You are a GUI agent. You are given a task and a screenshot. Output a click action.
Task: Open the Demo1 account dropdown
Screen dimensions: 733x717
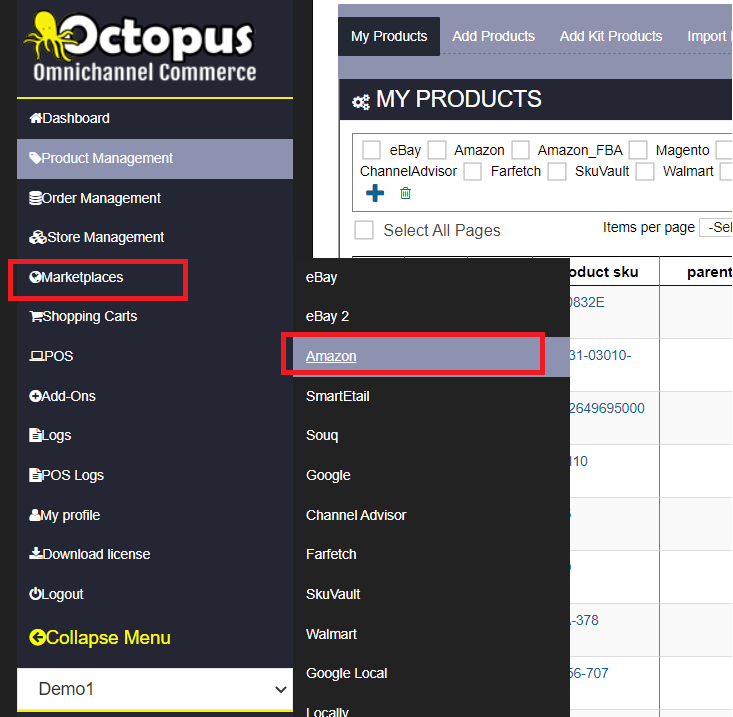pyautogui.click(x=155, y=689)
